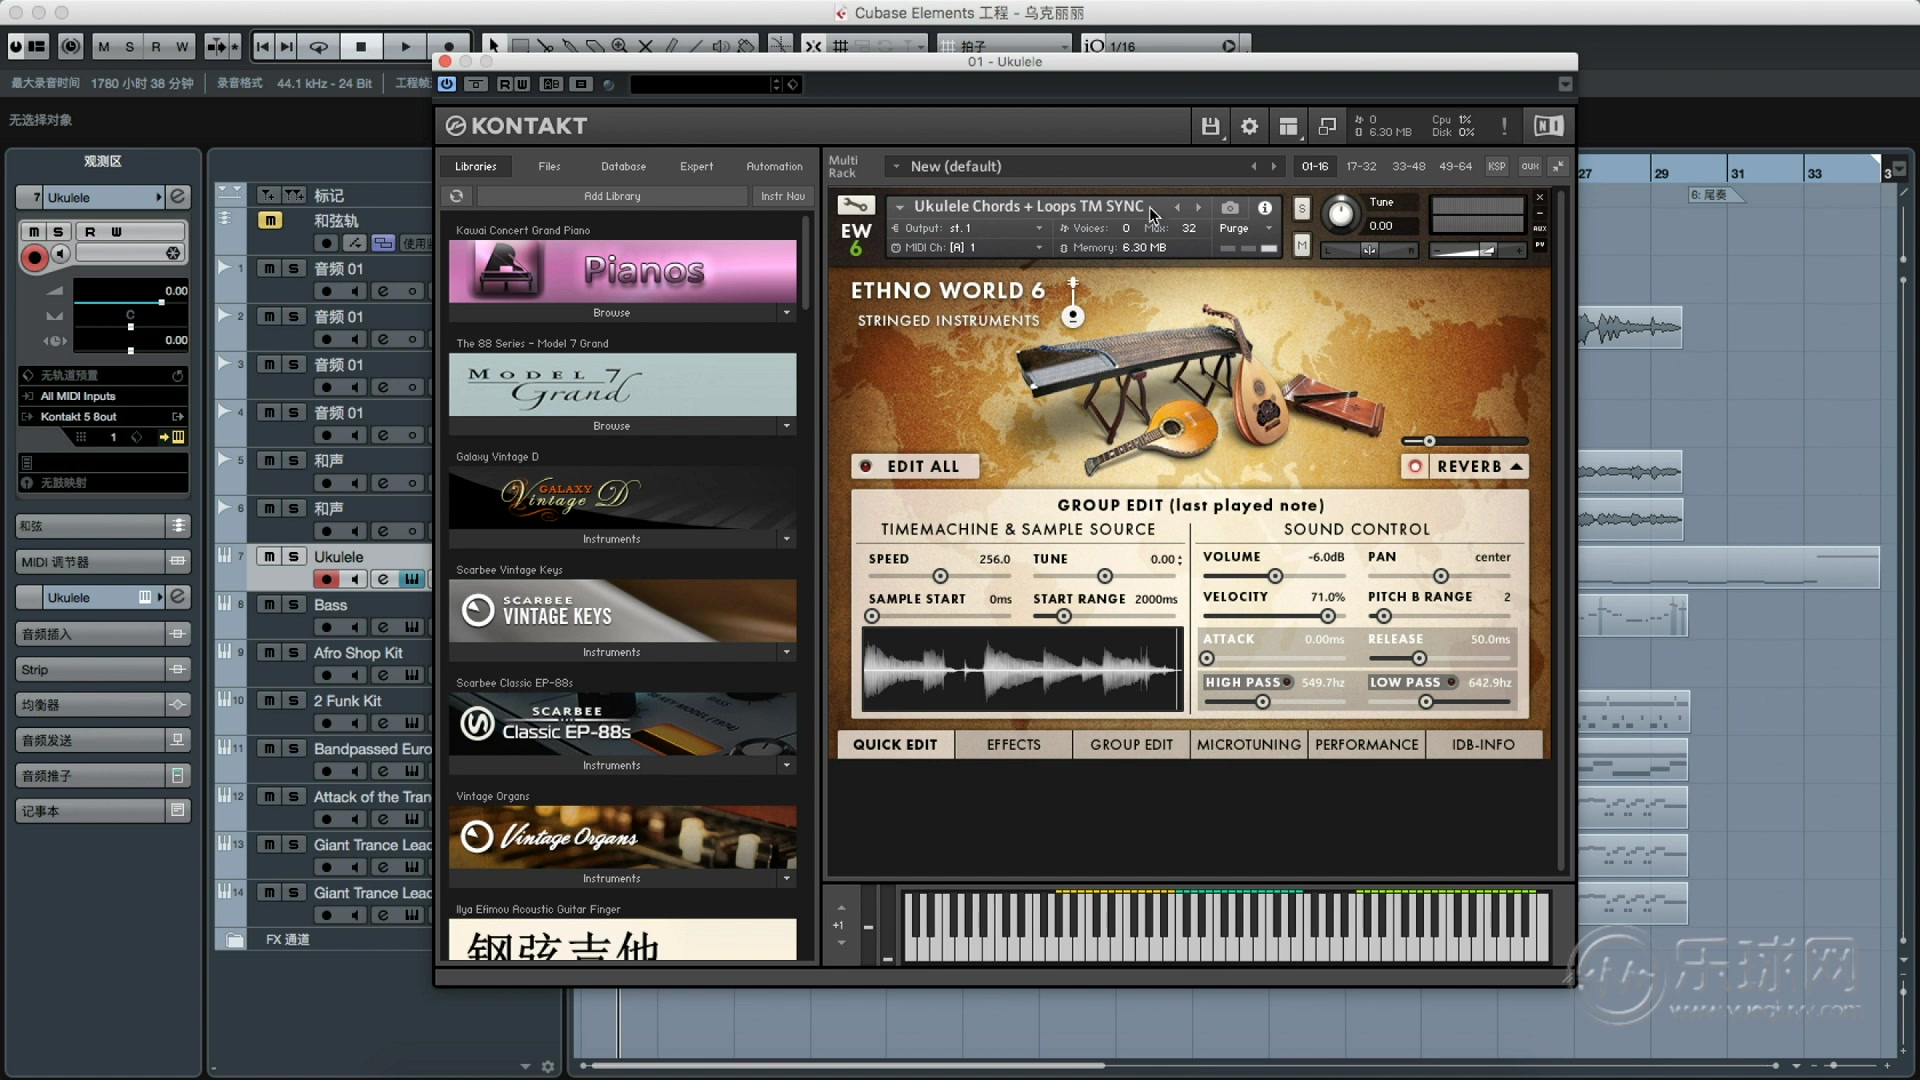The width and height of the screenshot is (1920, 1080).
Task: Click Kontakt minimized view icon
Action: (1327, 126)
